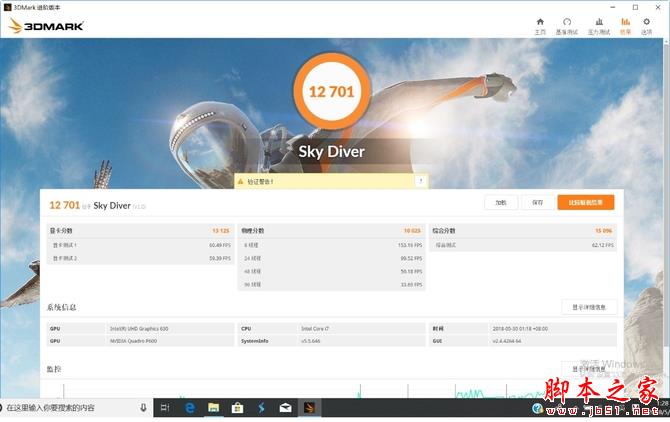Select the 3DMark taskbar icon
The width and height of the screenshot is (670, 422).
click(x=309, y=408)
